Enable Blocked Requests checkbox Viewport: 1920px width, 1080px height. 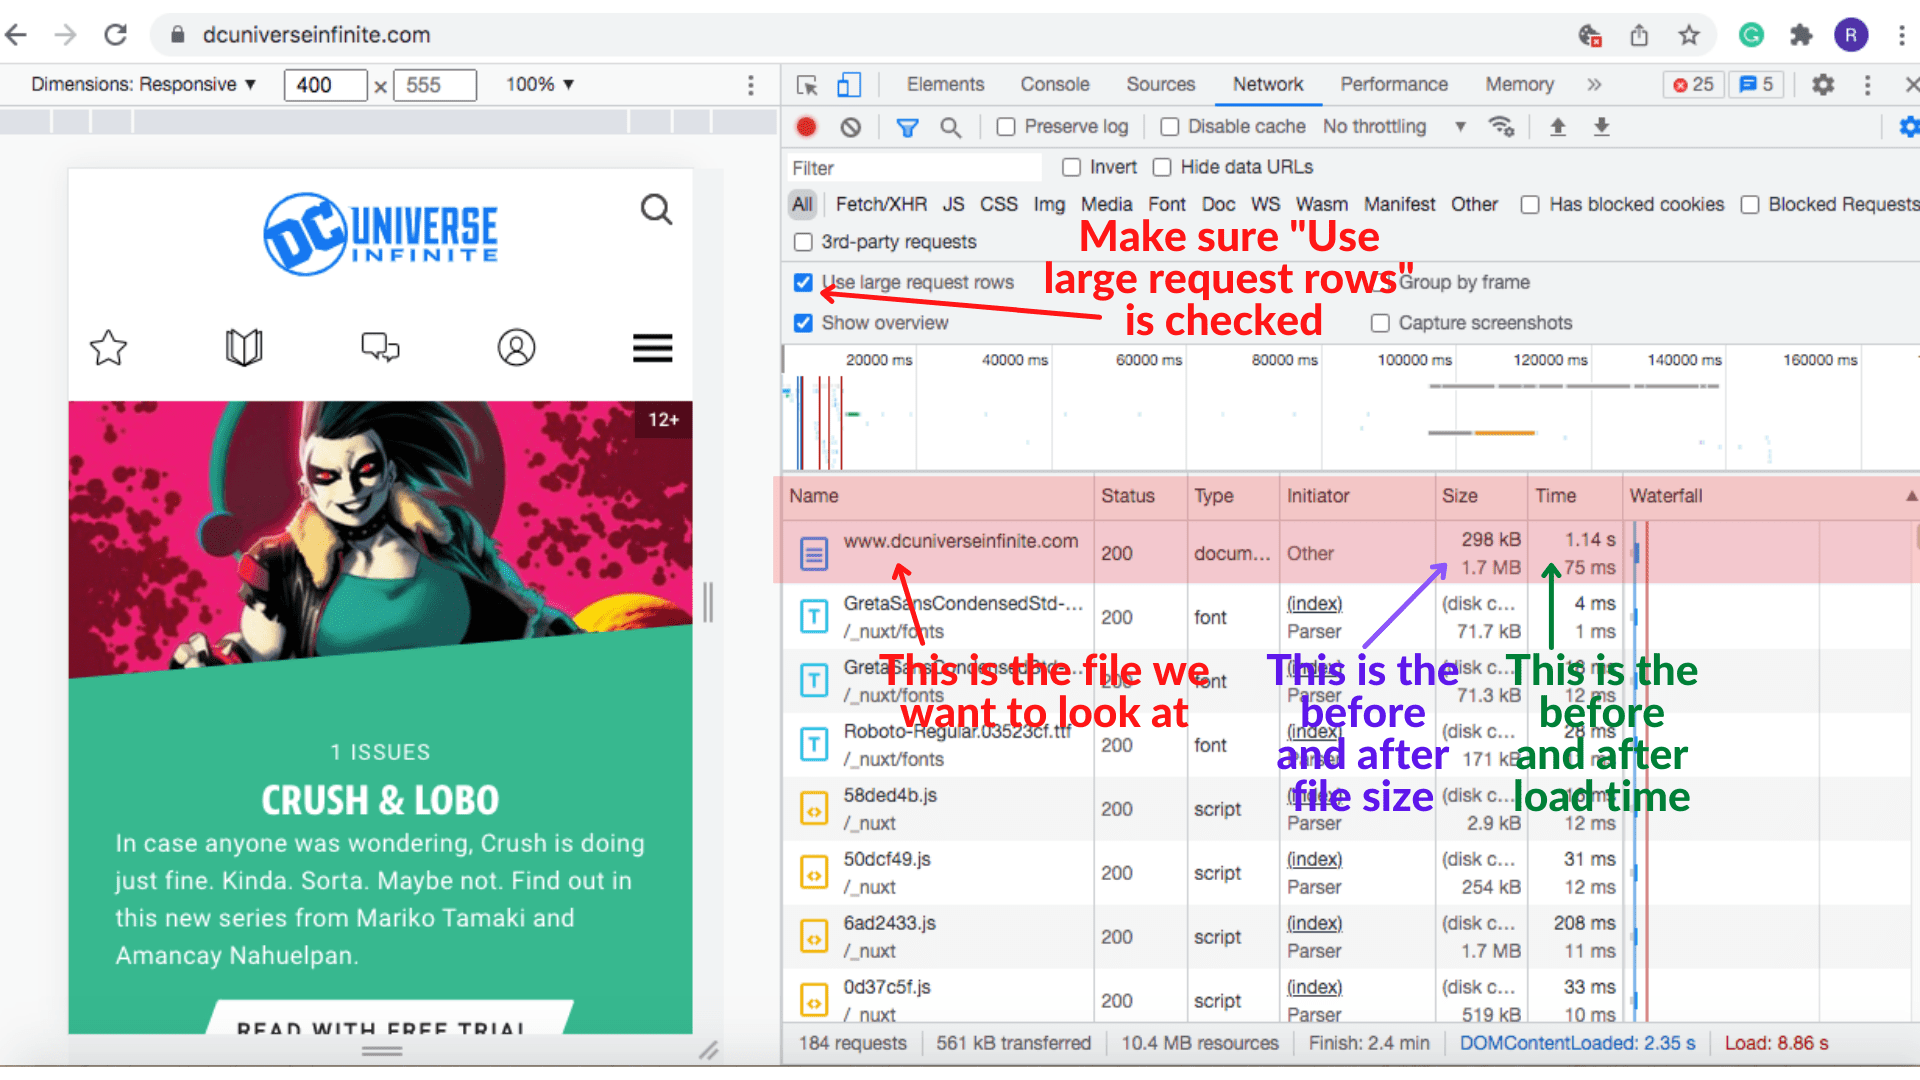(1750, 205)
